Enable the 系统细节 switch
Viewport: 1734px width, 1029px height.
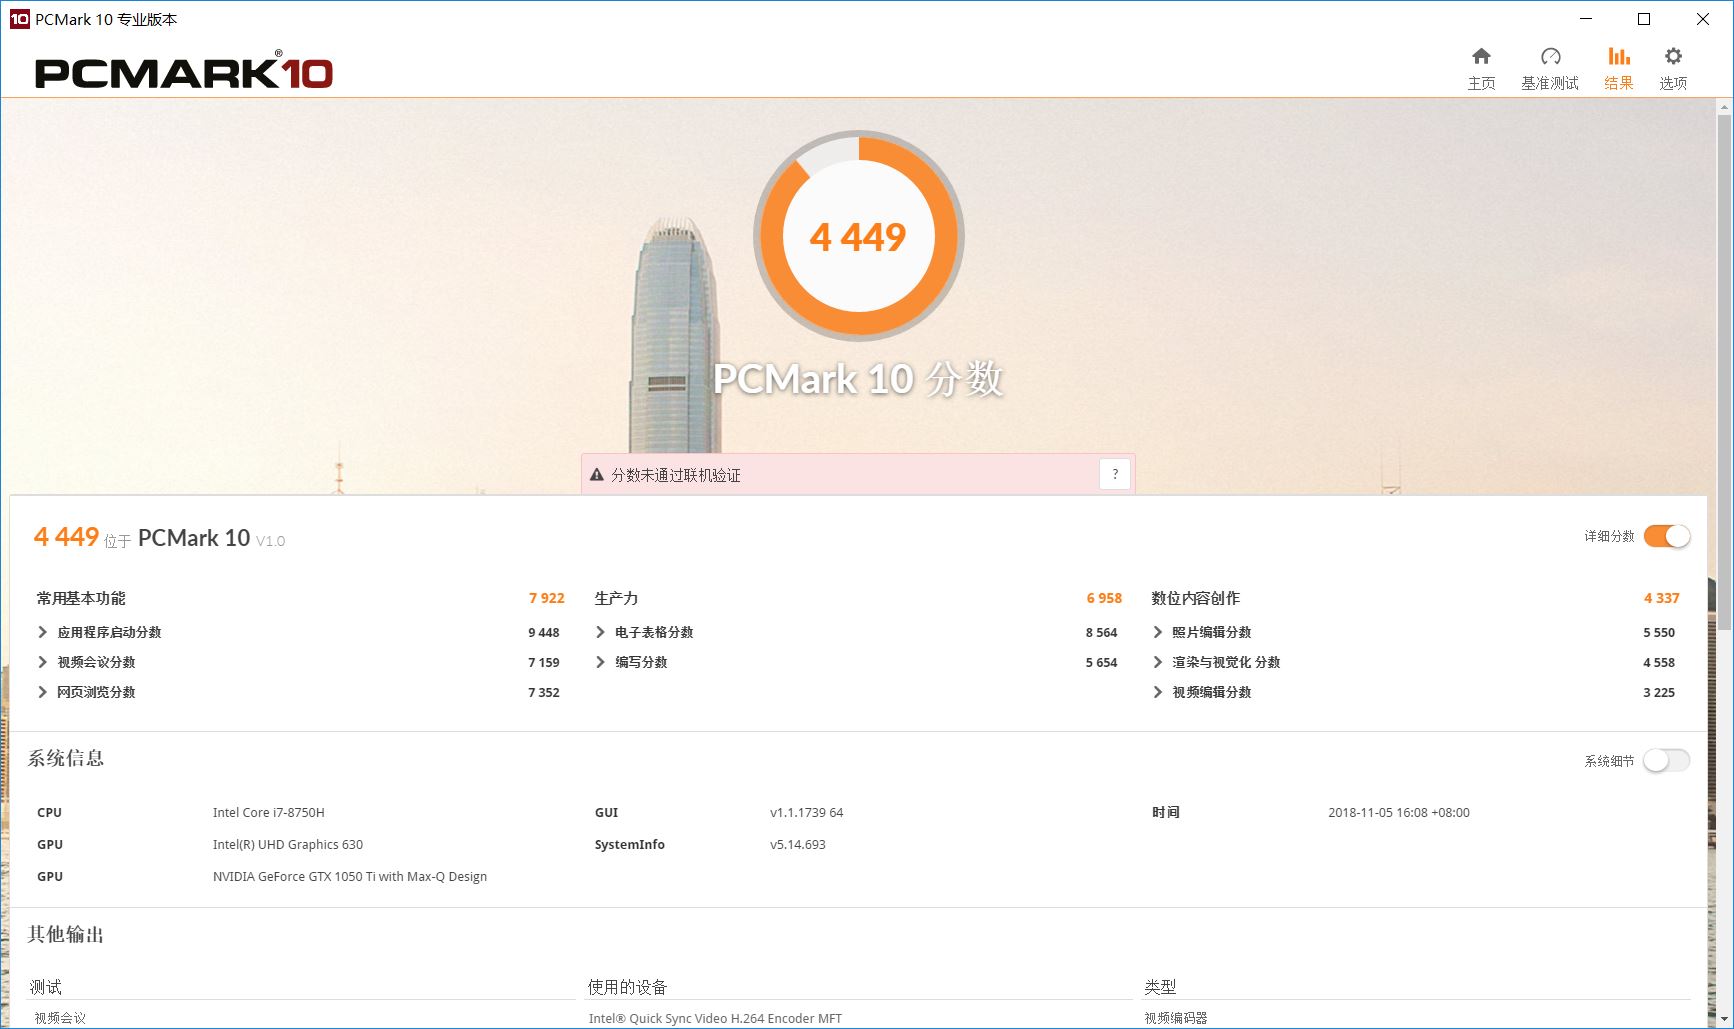click(x=1666, y=761)
